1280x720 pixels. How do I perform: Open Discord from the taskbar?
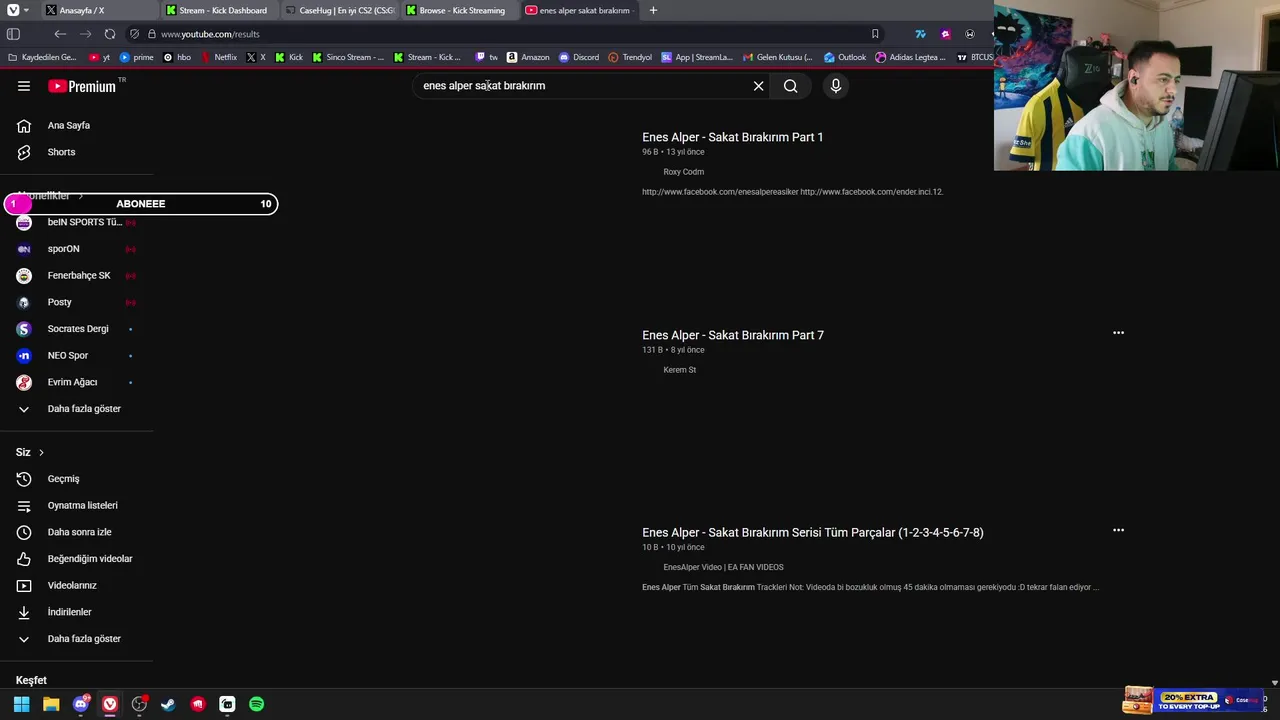(x=81, y=704)
